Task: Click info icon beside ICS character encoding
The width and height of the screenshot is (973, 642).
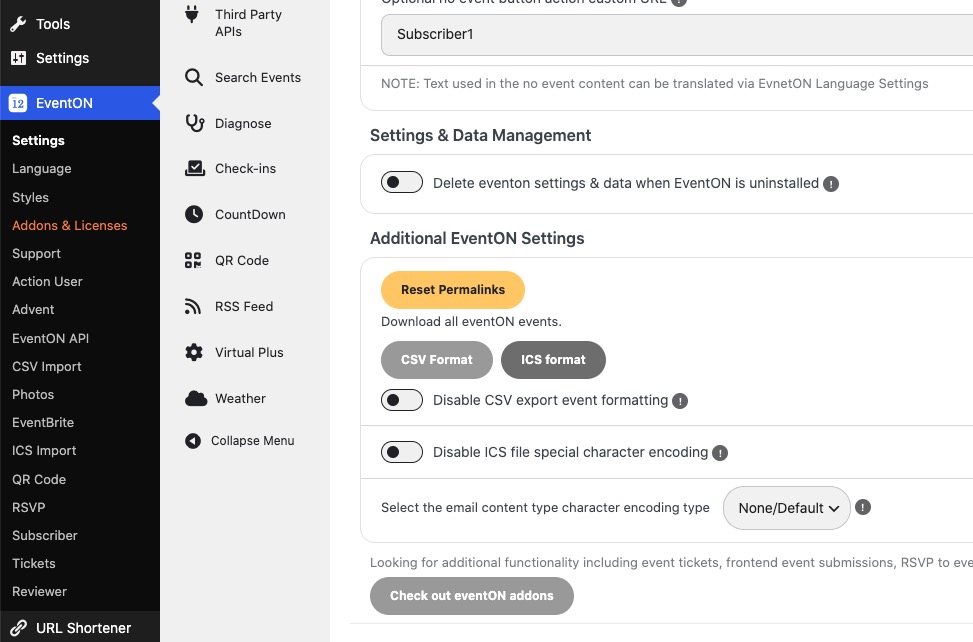Action: [720, 453]
